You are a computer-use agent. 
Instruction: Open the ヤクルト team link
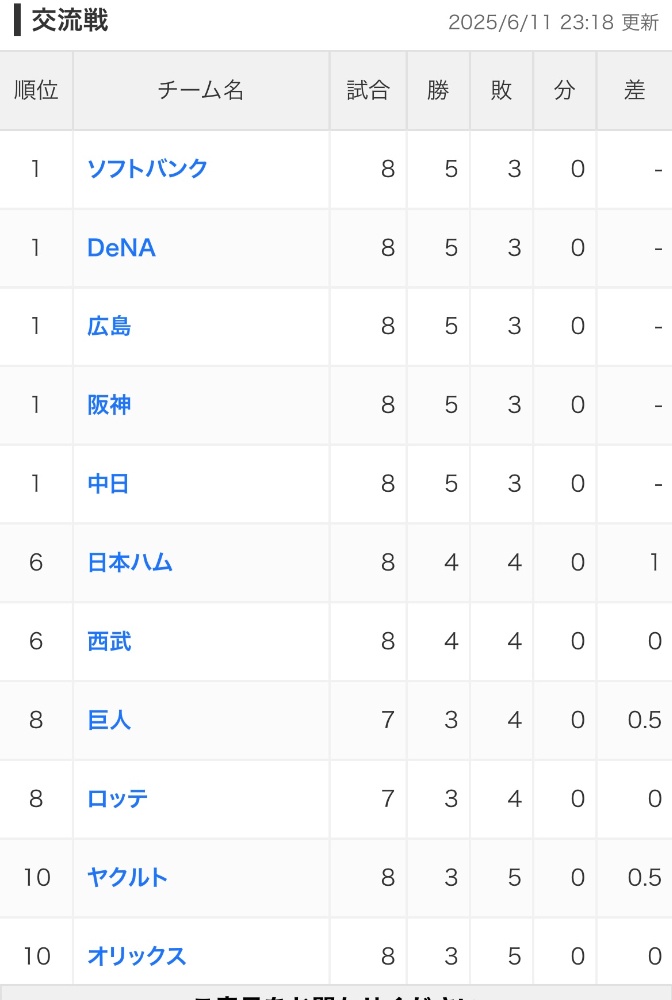coord(128,878)
